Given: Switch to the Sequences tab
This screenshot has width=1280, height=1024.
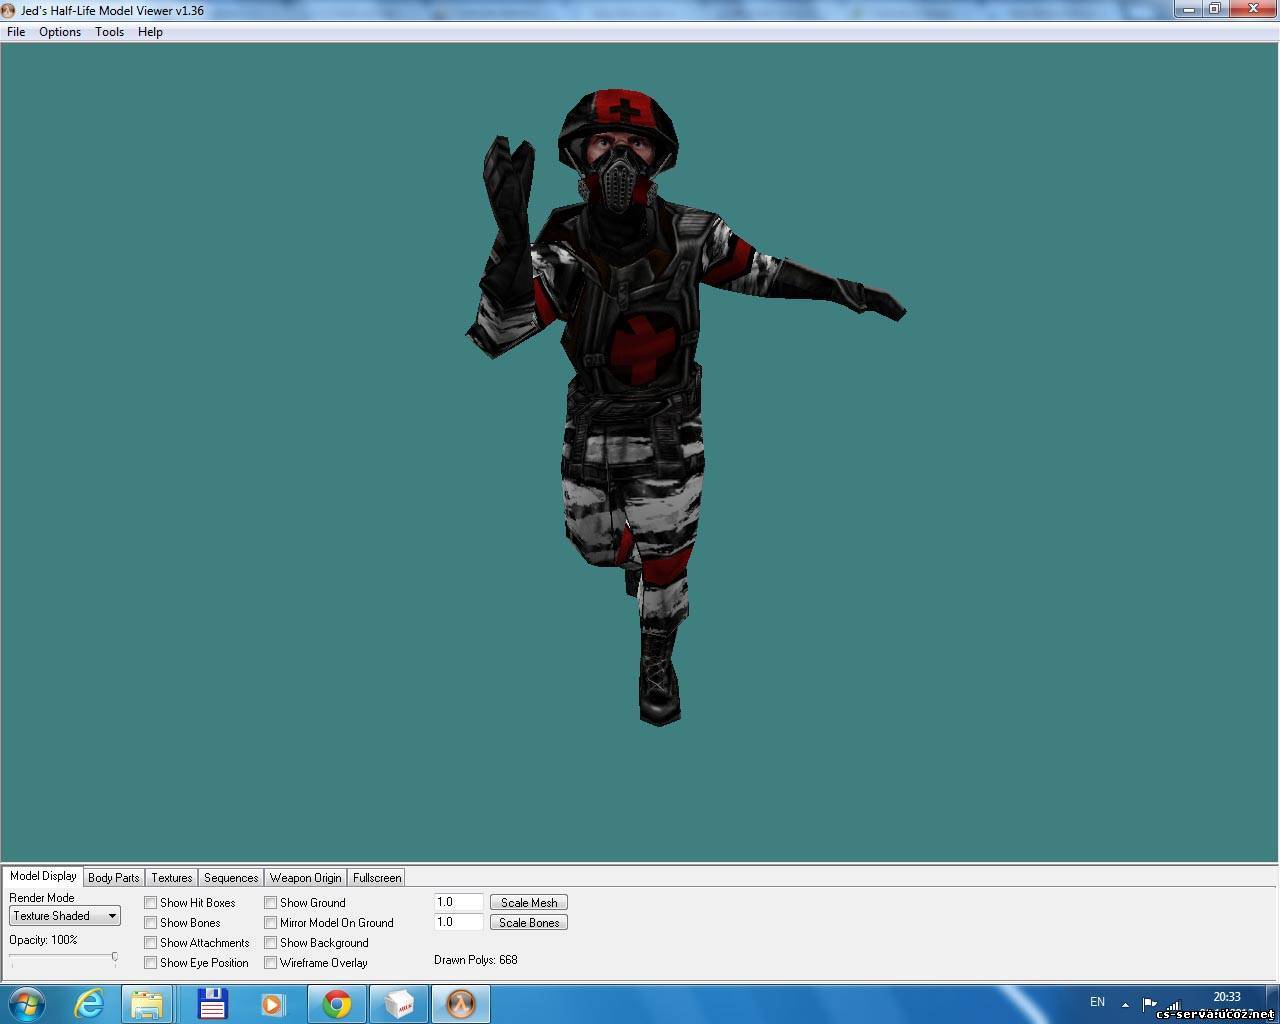Looking at the screenshot, I should point(231,878).
